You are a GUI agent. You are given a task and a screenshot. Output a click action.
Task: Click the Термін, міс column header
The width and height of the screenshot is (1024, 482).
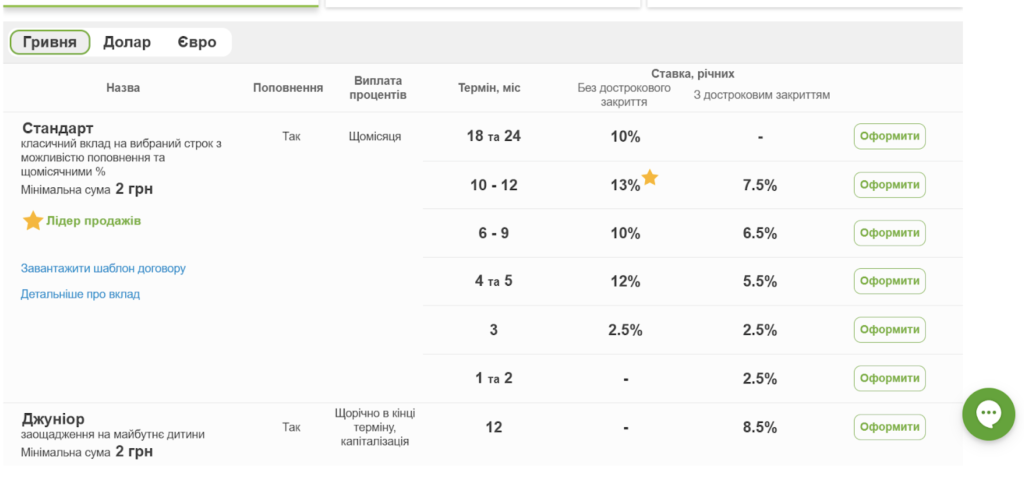pos(489,88)
